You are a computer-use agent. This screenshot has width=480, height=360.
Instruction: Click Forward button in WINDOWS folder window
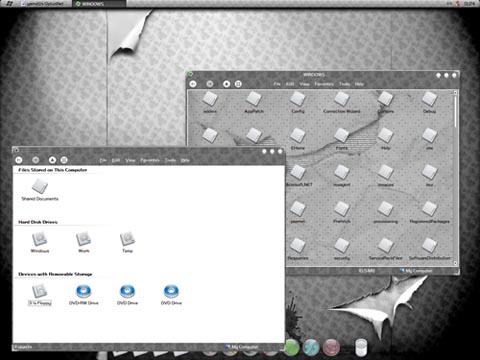[210, 84]
